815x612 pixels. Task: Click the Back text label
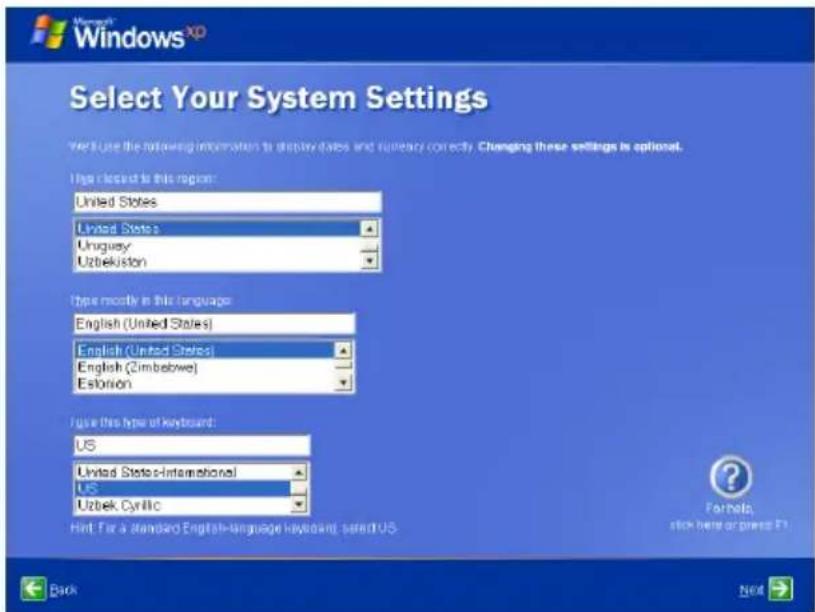click(x=63, y=590)
